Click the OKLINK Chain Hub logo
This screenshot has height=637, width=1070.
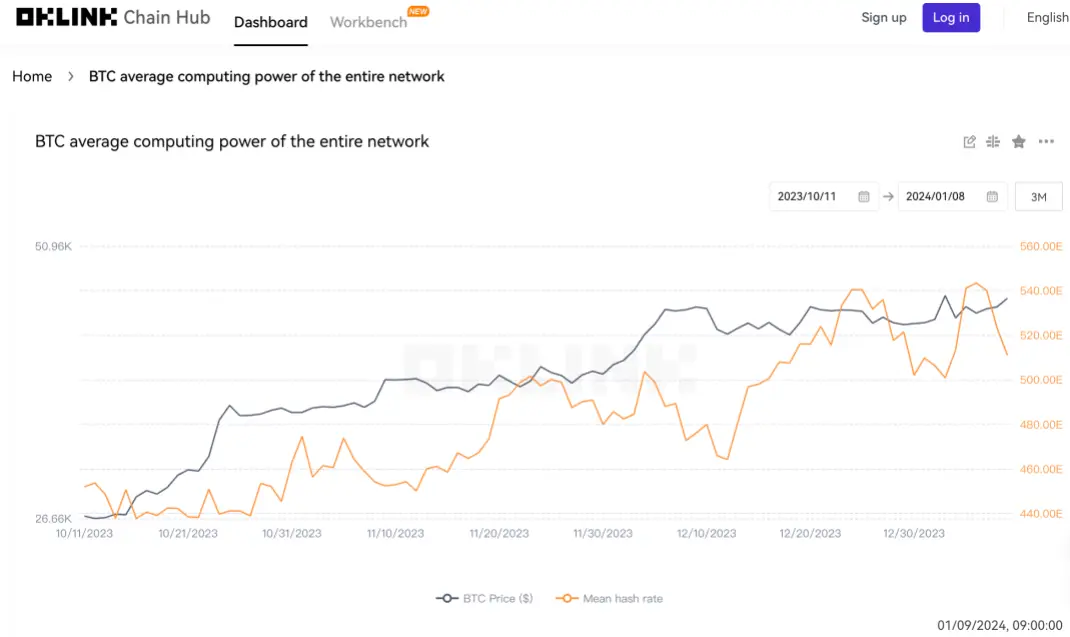click(113, 18)
